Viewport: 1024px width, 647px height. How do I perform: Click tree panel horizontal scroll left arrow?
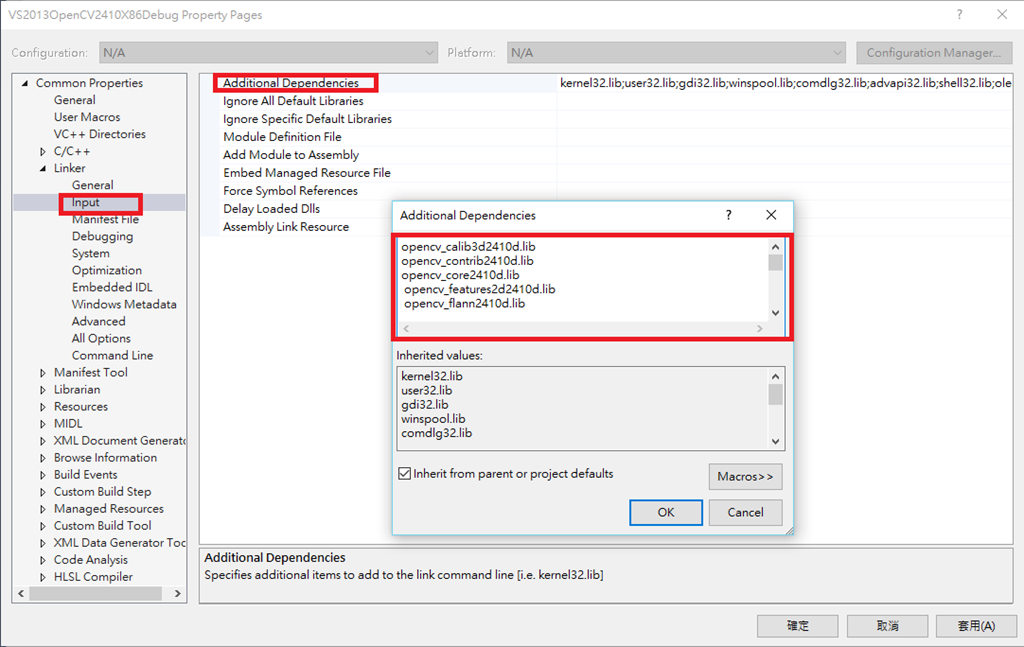tap(22, 593)
